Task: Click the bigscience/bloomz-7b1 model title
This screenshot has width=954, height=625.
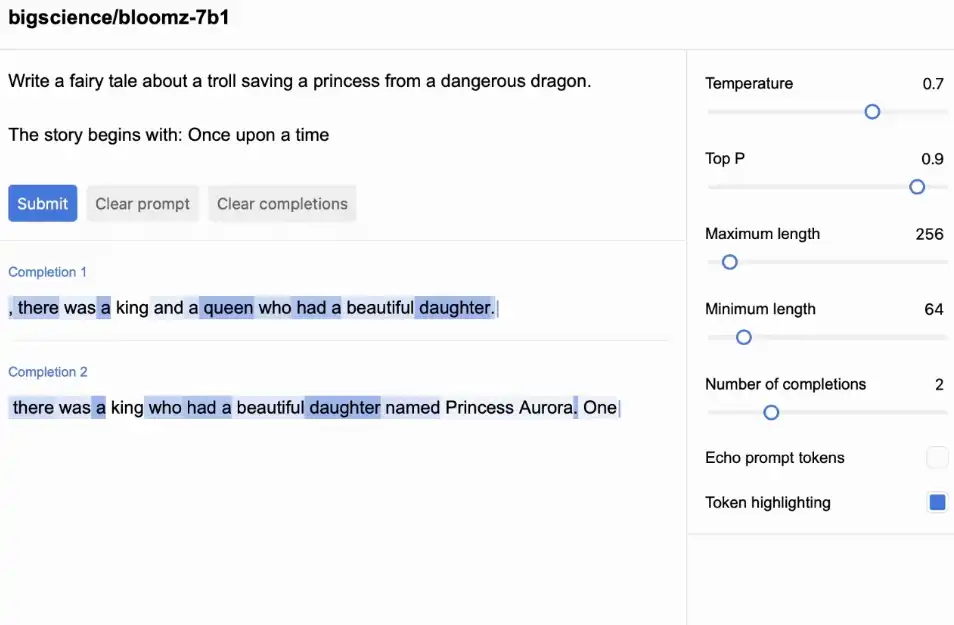Action: pos(119,18)
